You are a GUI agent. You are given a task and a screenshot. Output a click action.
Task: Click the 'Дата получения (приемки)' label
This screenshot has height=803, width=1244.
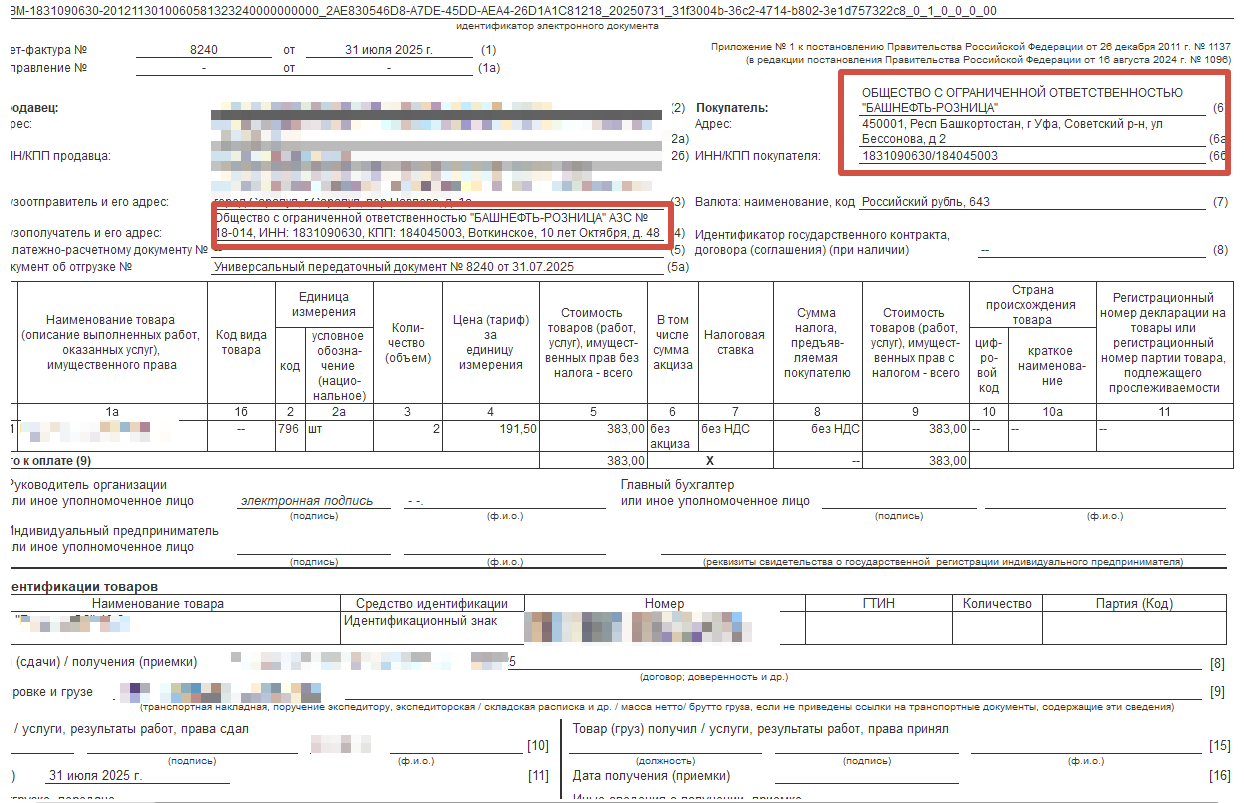(651, 776)
